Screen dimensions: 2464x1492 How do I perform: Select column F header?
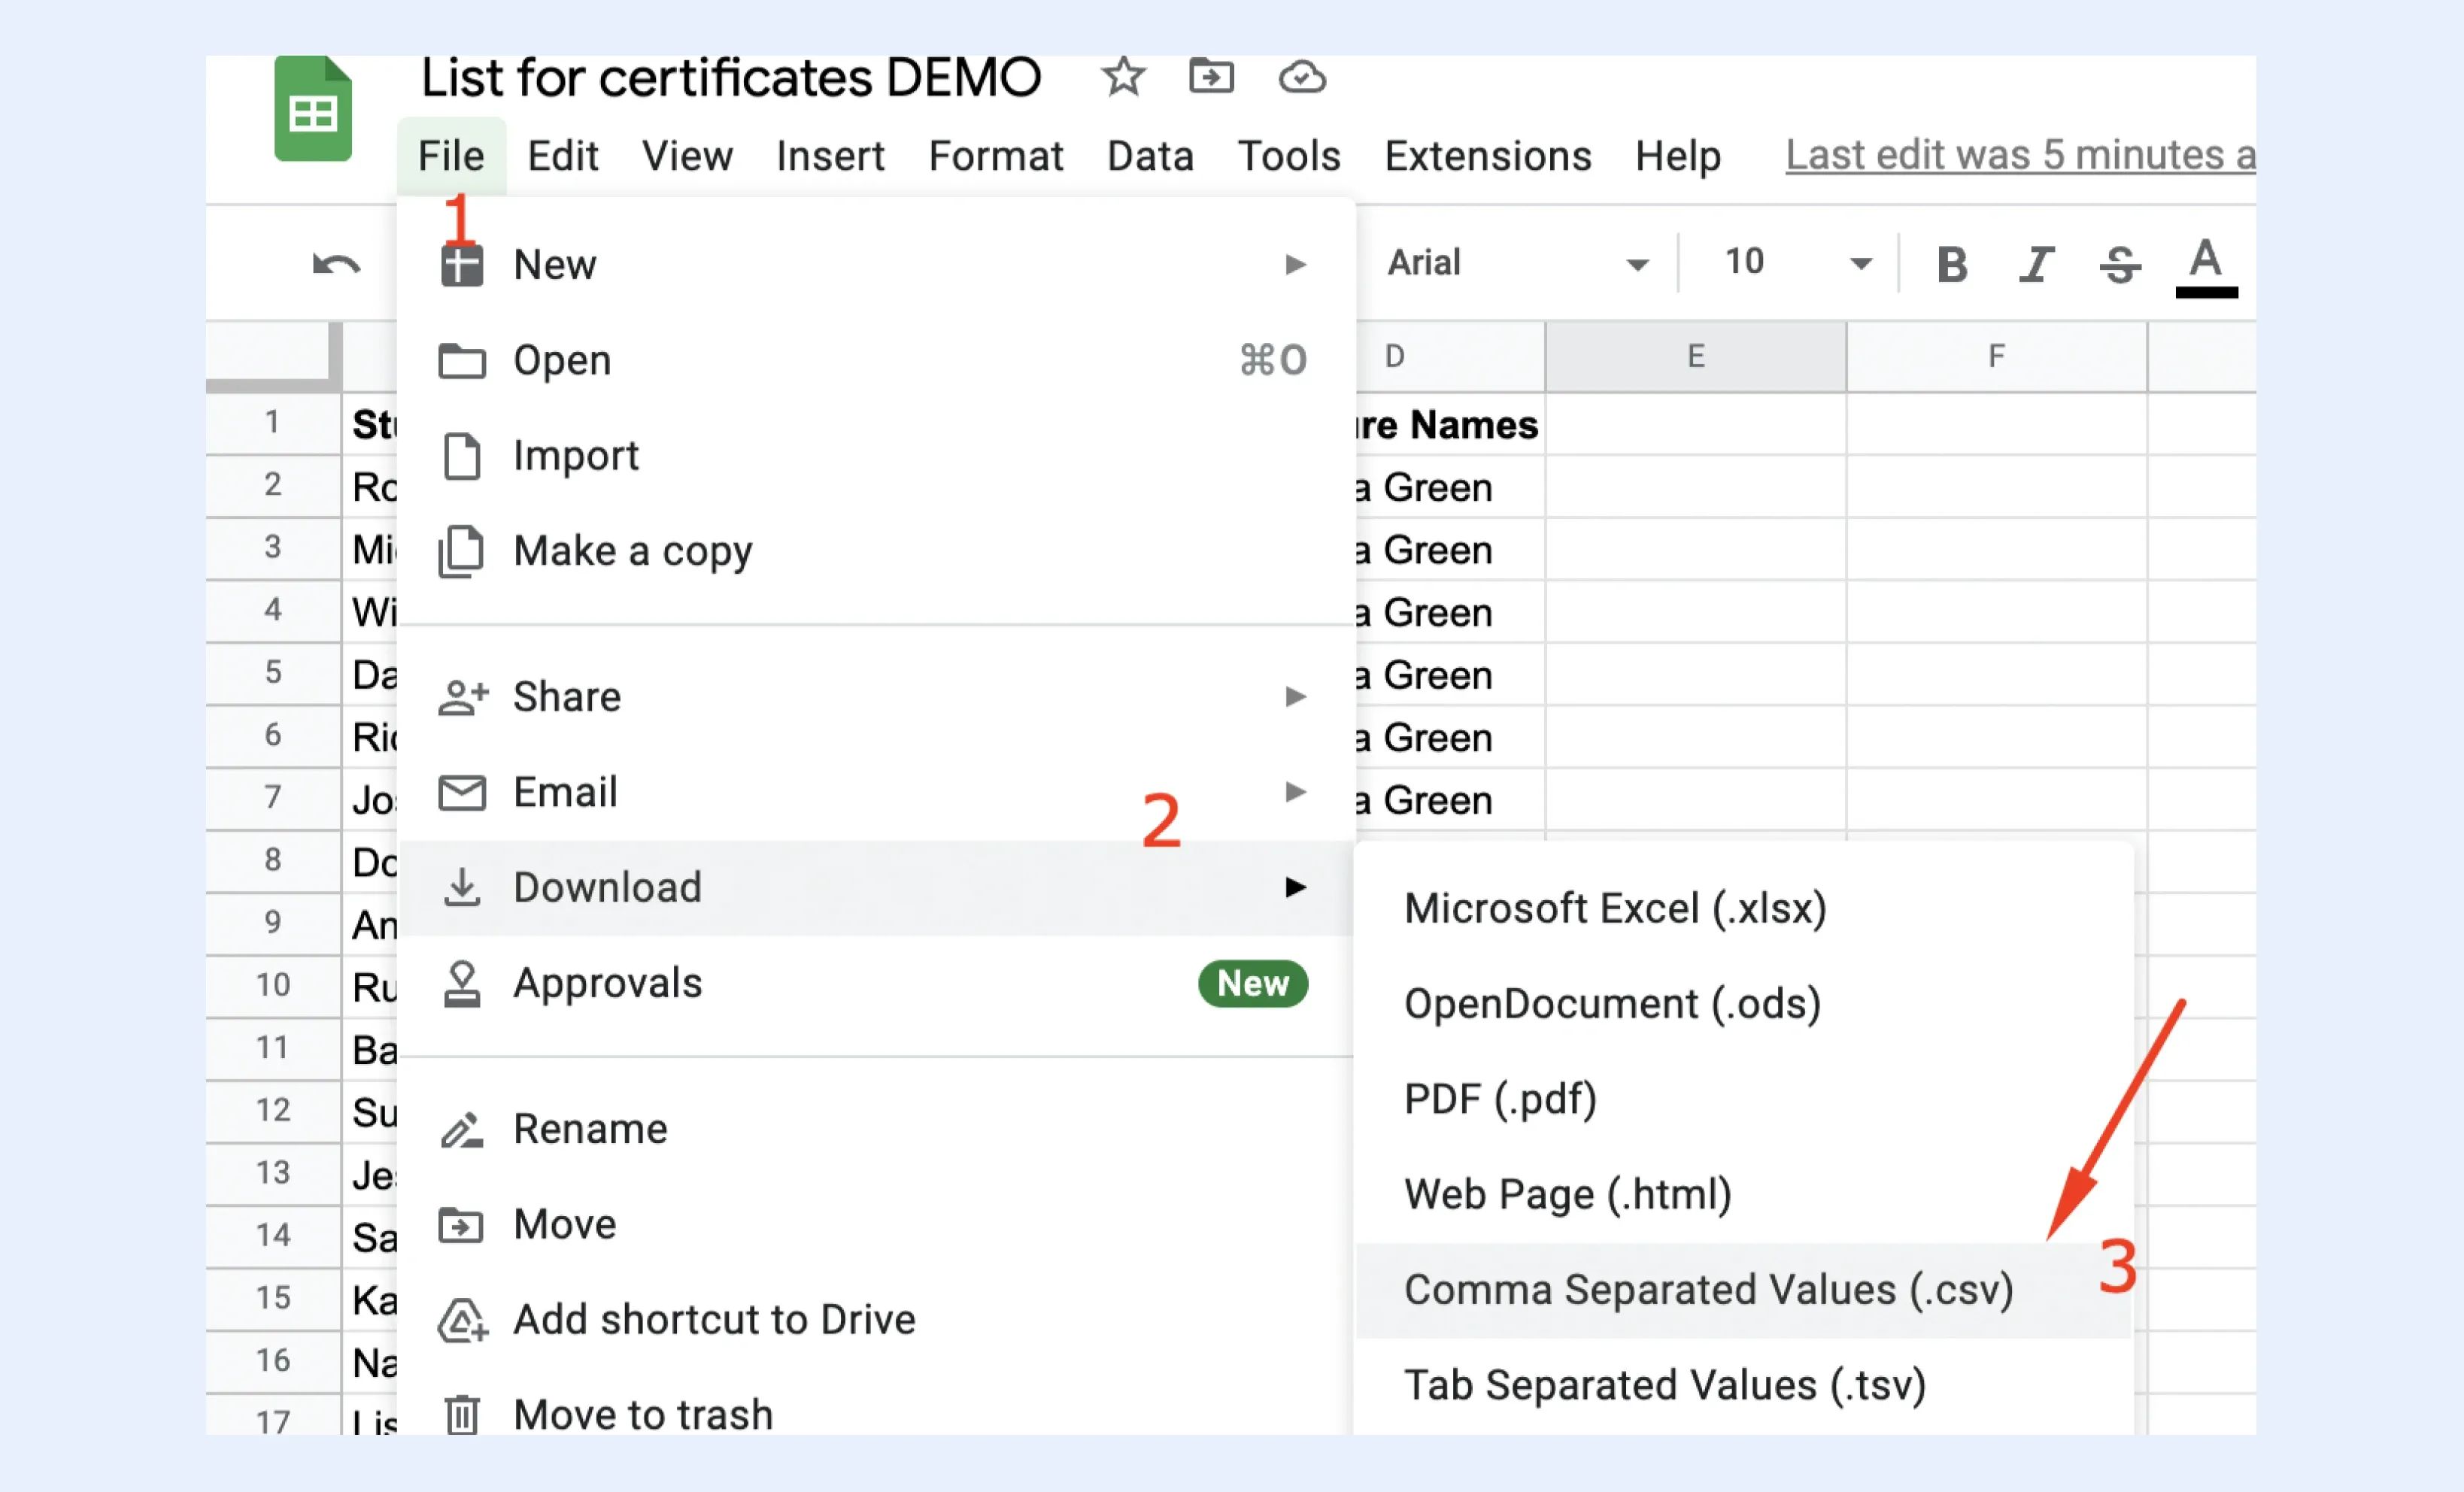1996,356
